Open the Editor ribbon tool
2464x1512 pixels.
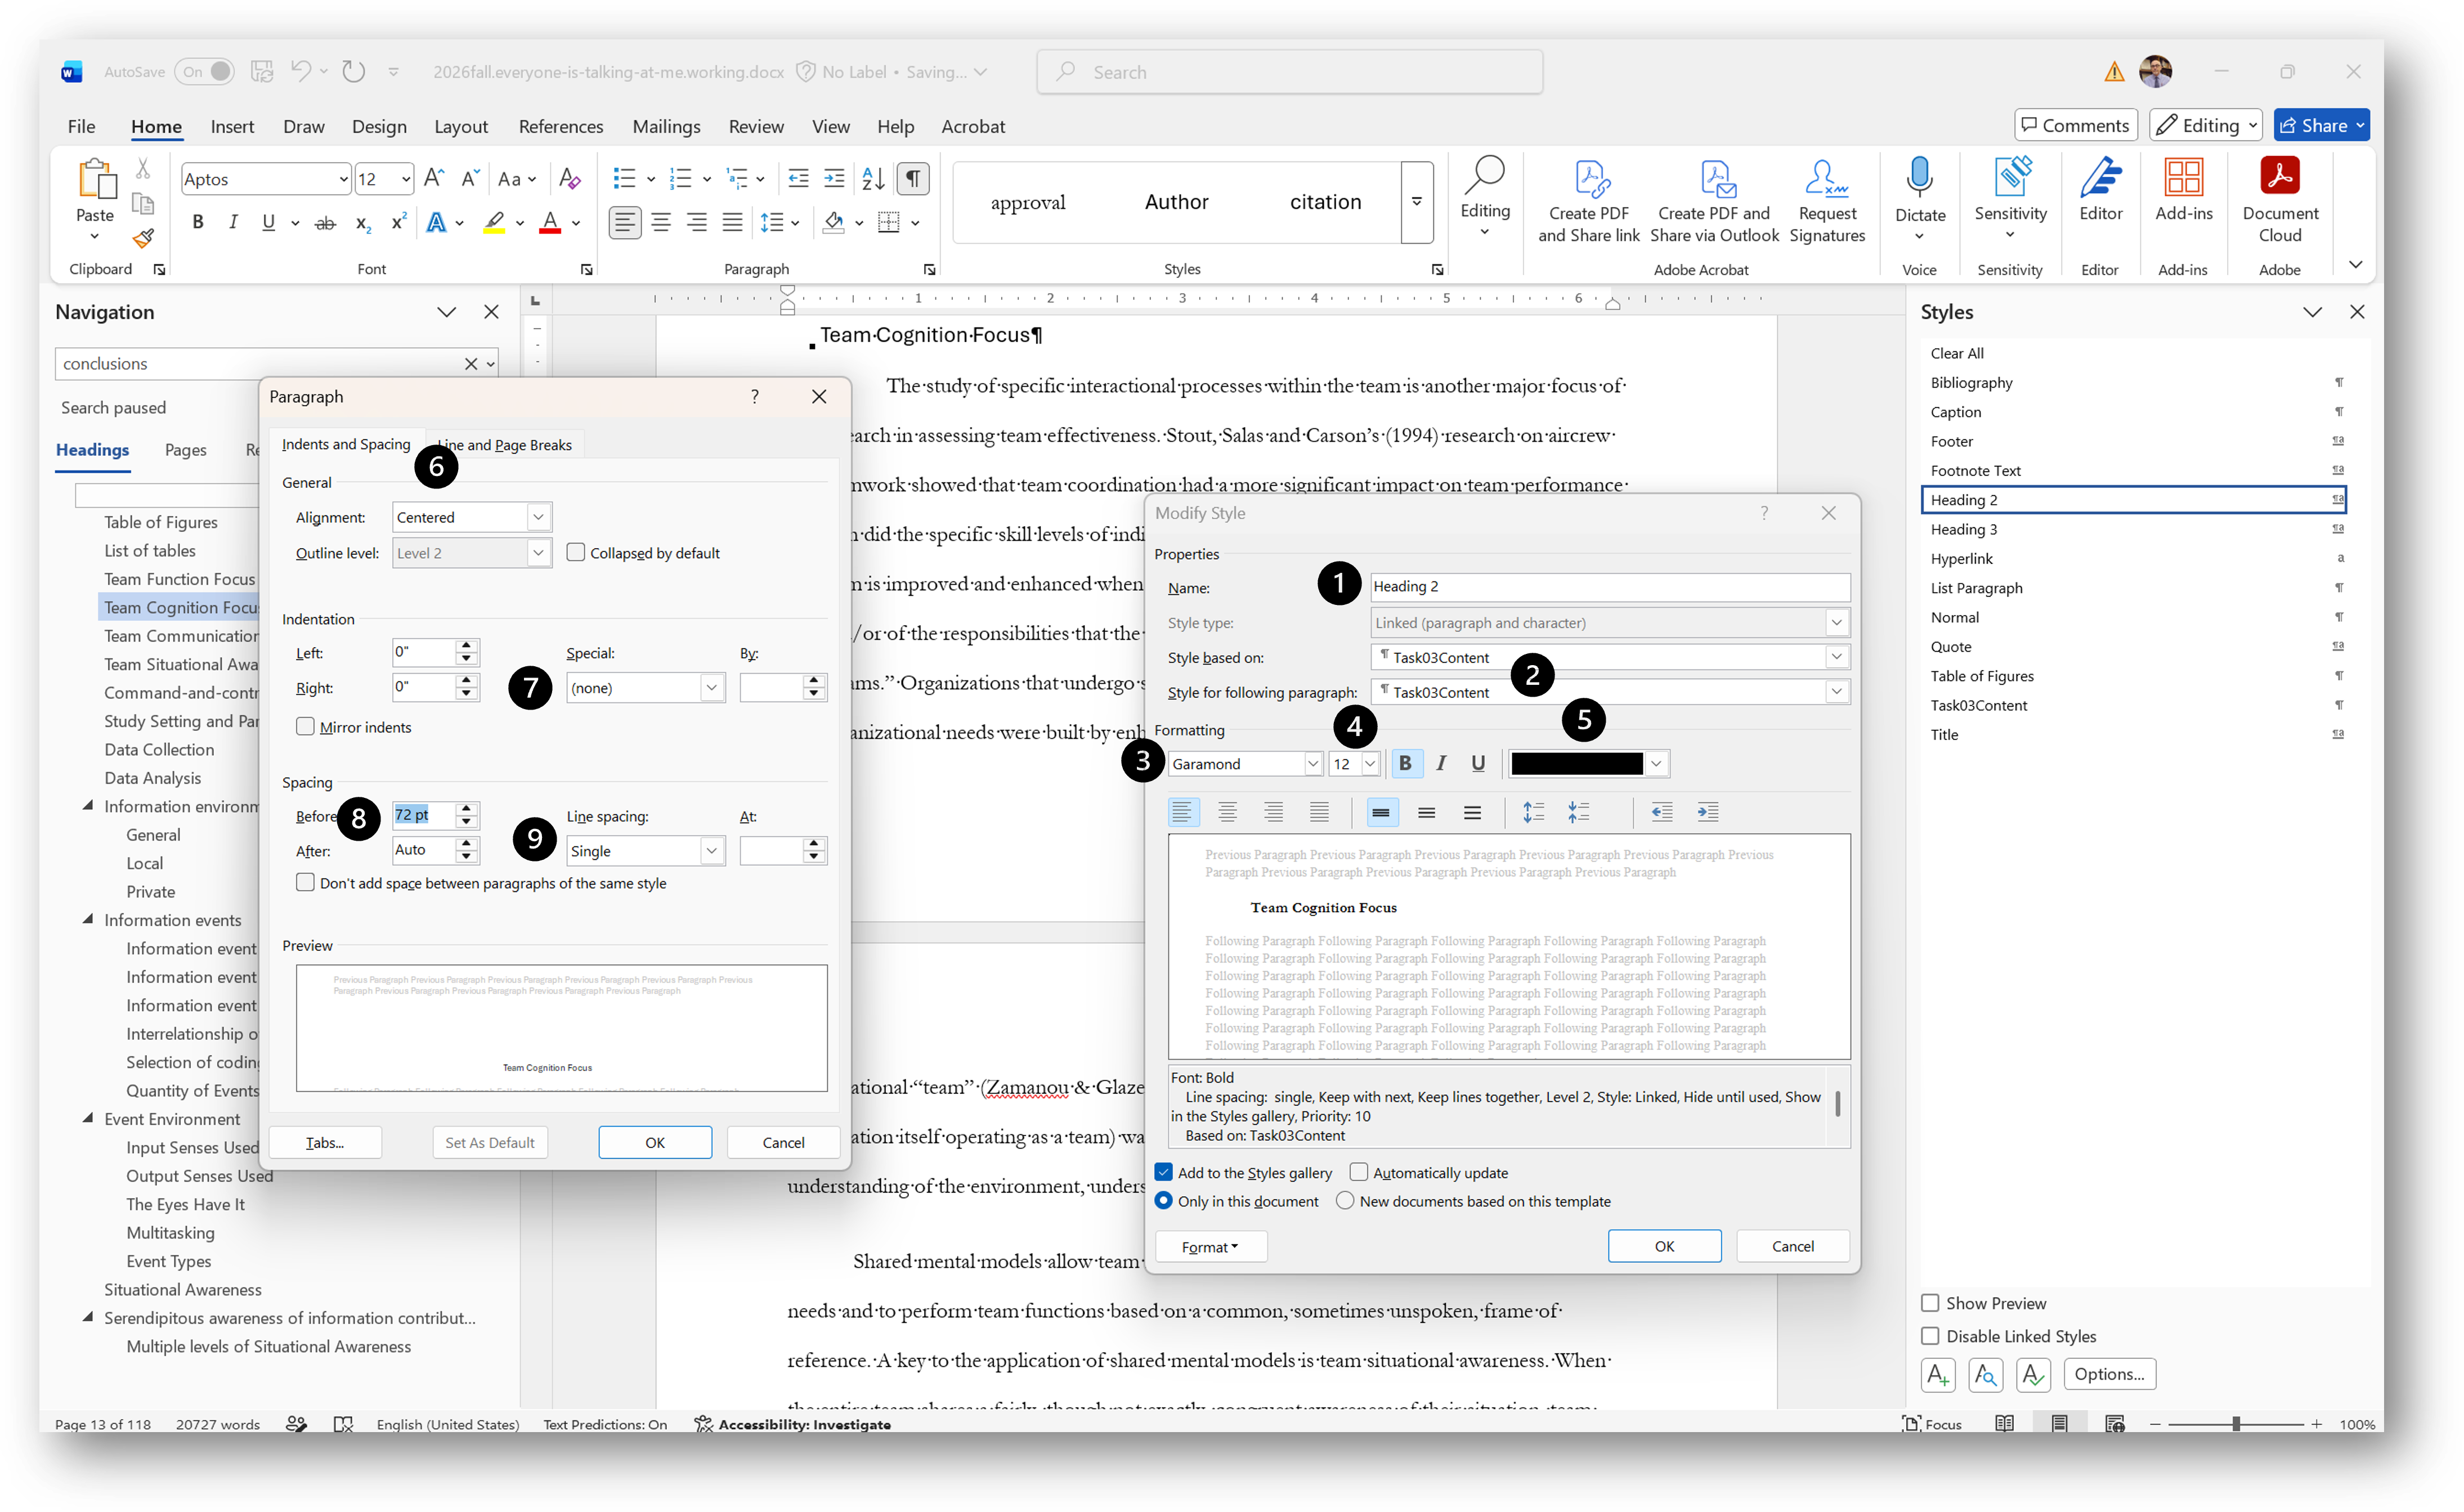tap(2100, 190)
